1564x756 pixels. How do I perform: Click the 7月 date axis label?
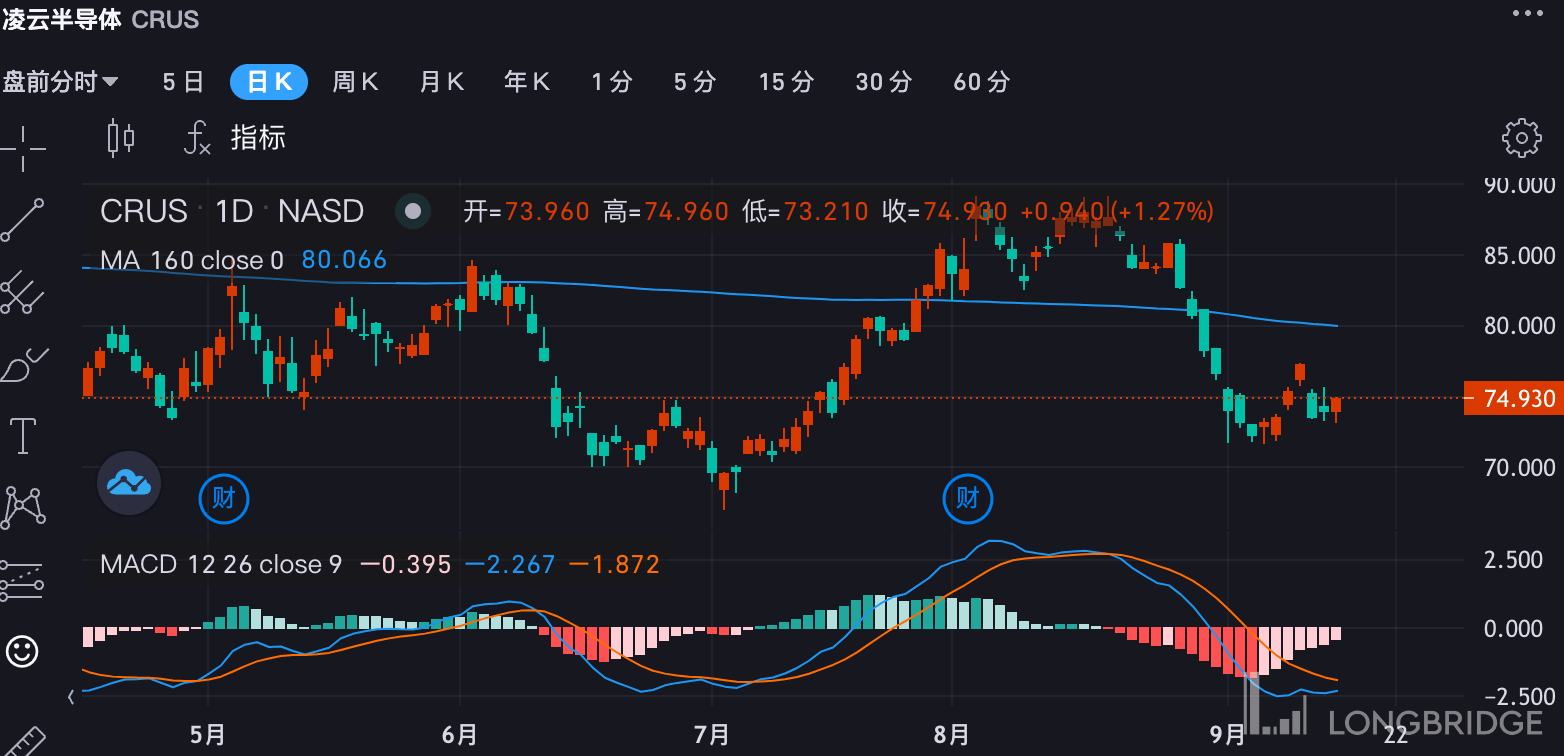pos(711,736)
